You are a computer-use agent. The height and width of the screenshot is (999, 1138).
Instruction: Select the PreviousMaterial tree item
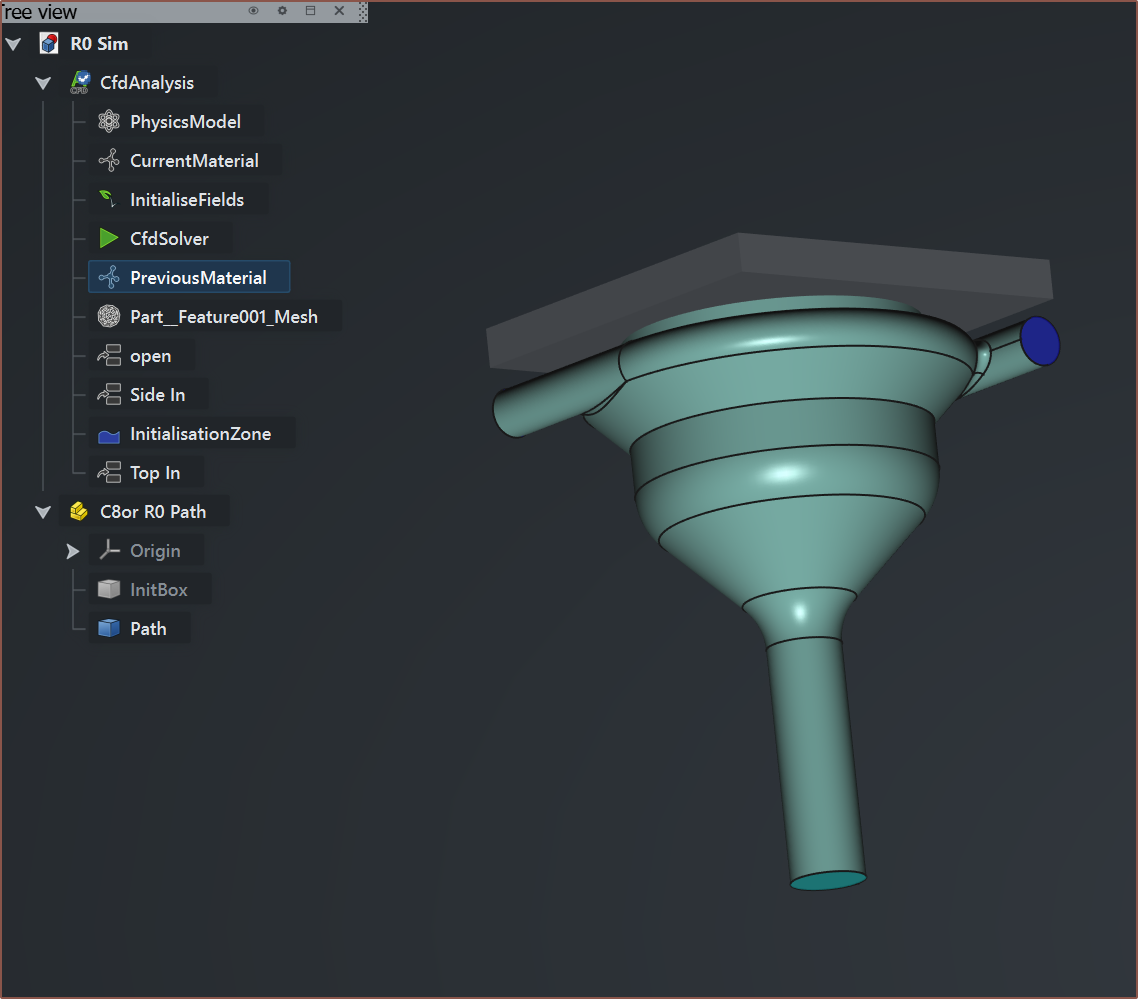pos(198,278)
